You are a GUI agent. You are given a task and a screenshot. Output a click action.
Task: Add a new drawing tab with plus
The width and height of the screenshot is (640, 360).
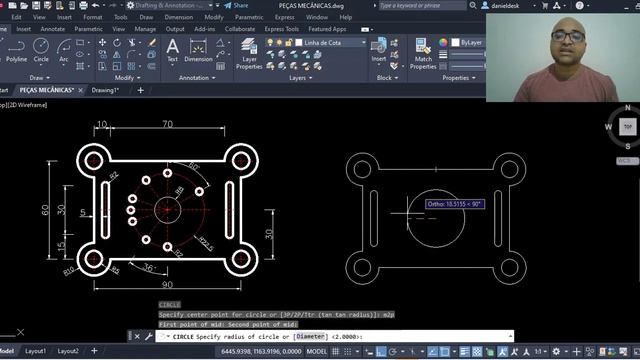point(140,90)
